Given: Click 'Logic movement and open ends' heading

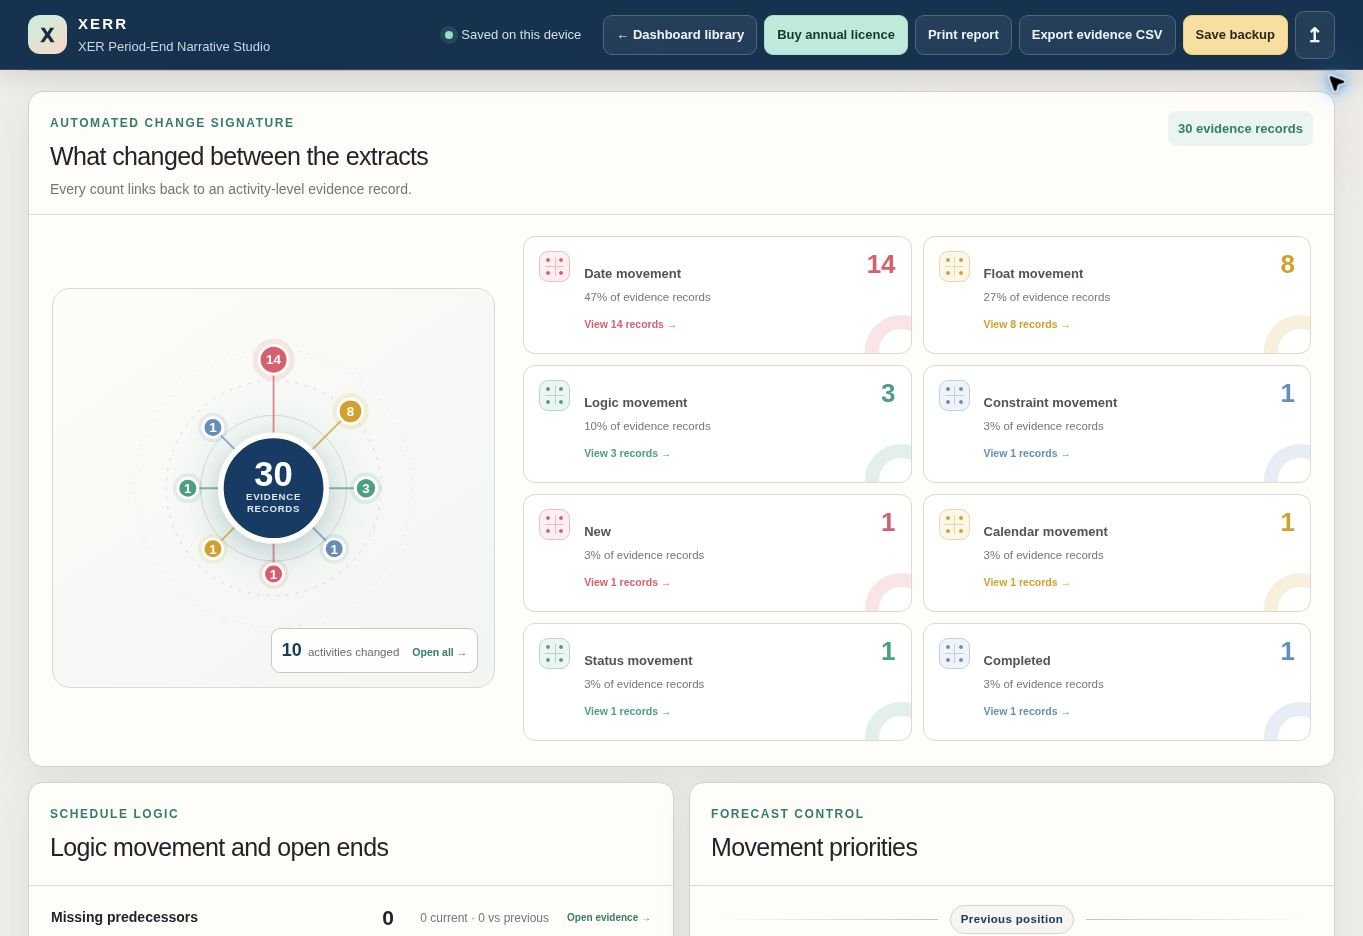Looking at the screenshot, I should [x=219, y=847].
